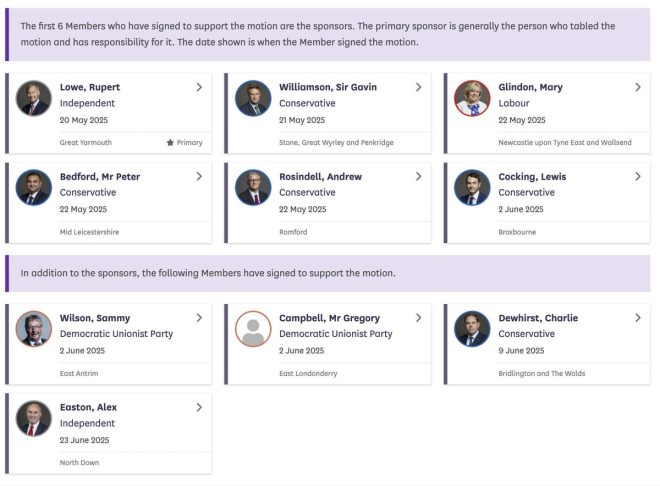This screenshot has height=486, width=660.
Task: Click Mr Gregory Campbell's placeholder avatar icon
Action: click(253, 329)
